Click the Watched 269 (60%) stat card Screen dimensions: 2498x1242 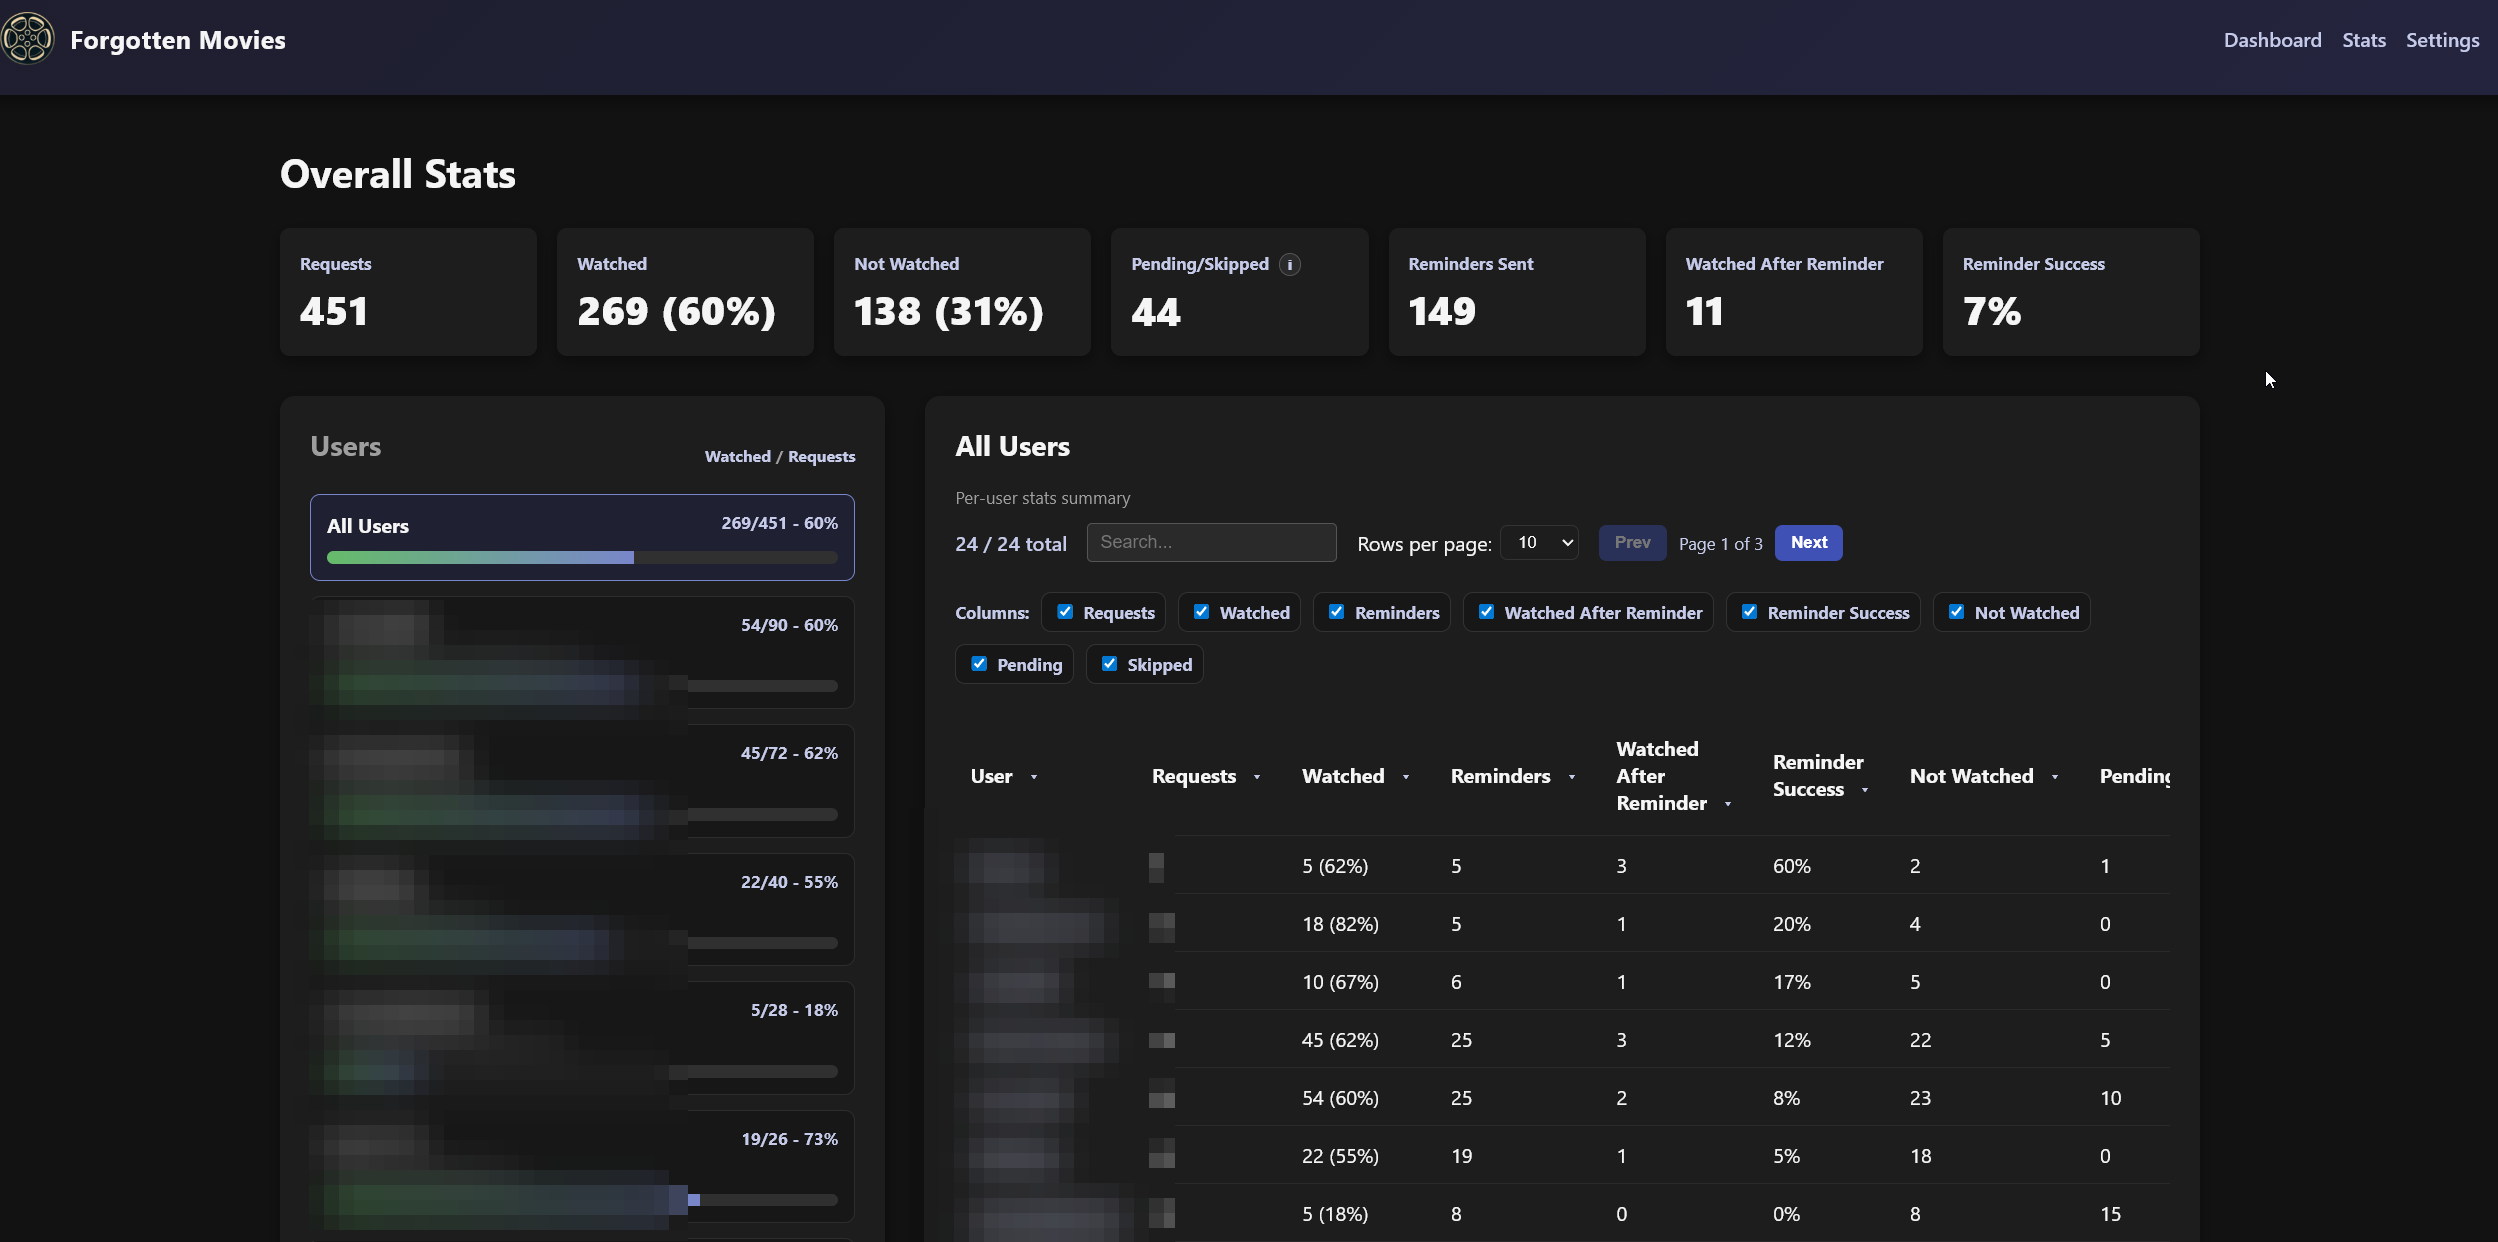click(685, 292)
